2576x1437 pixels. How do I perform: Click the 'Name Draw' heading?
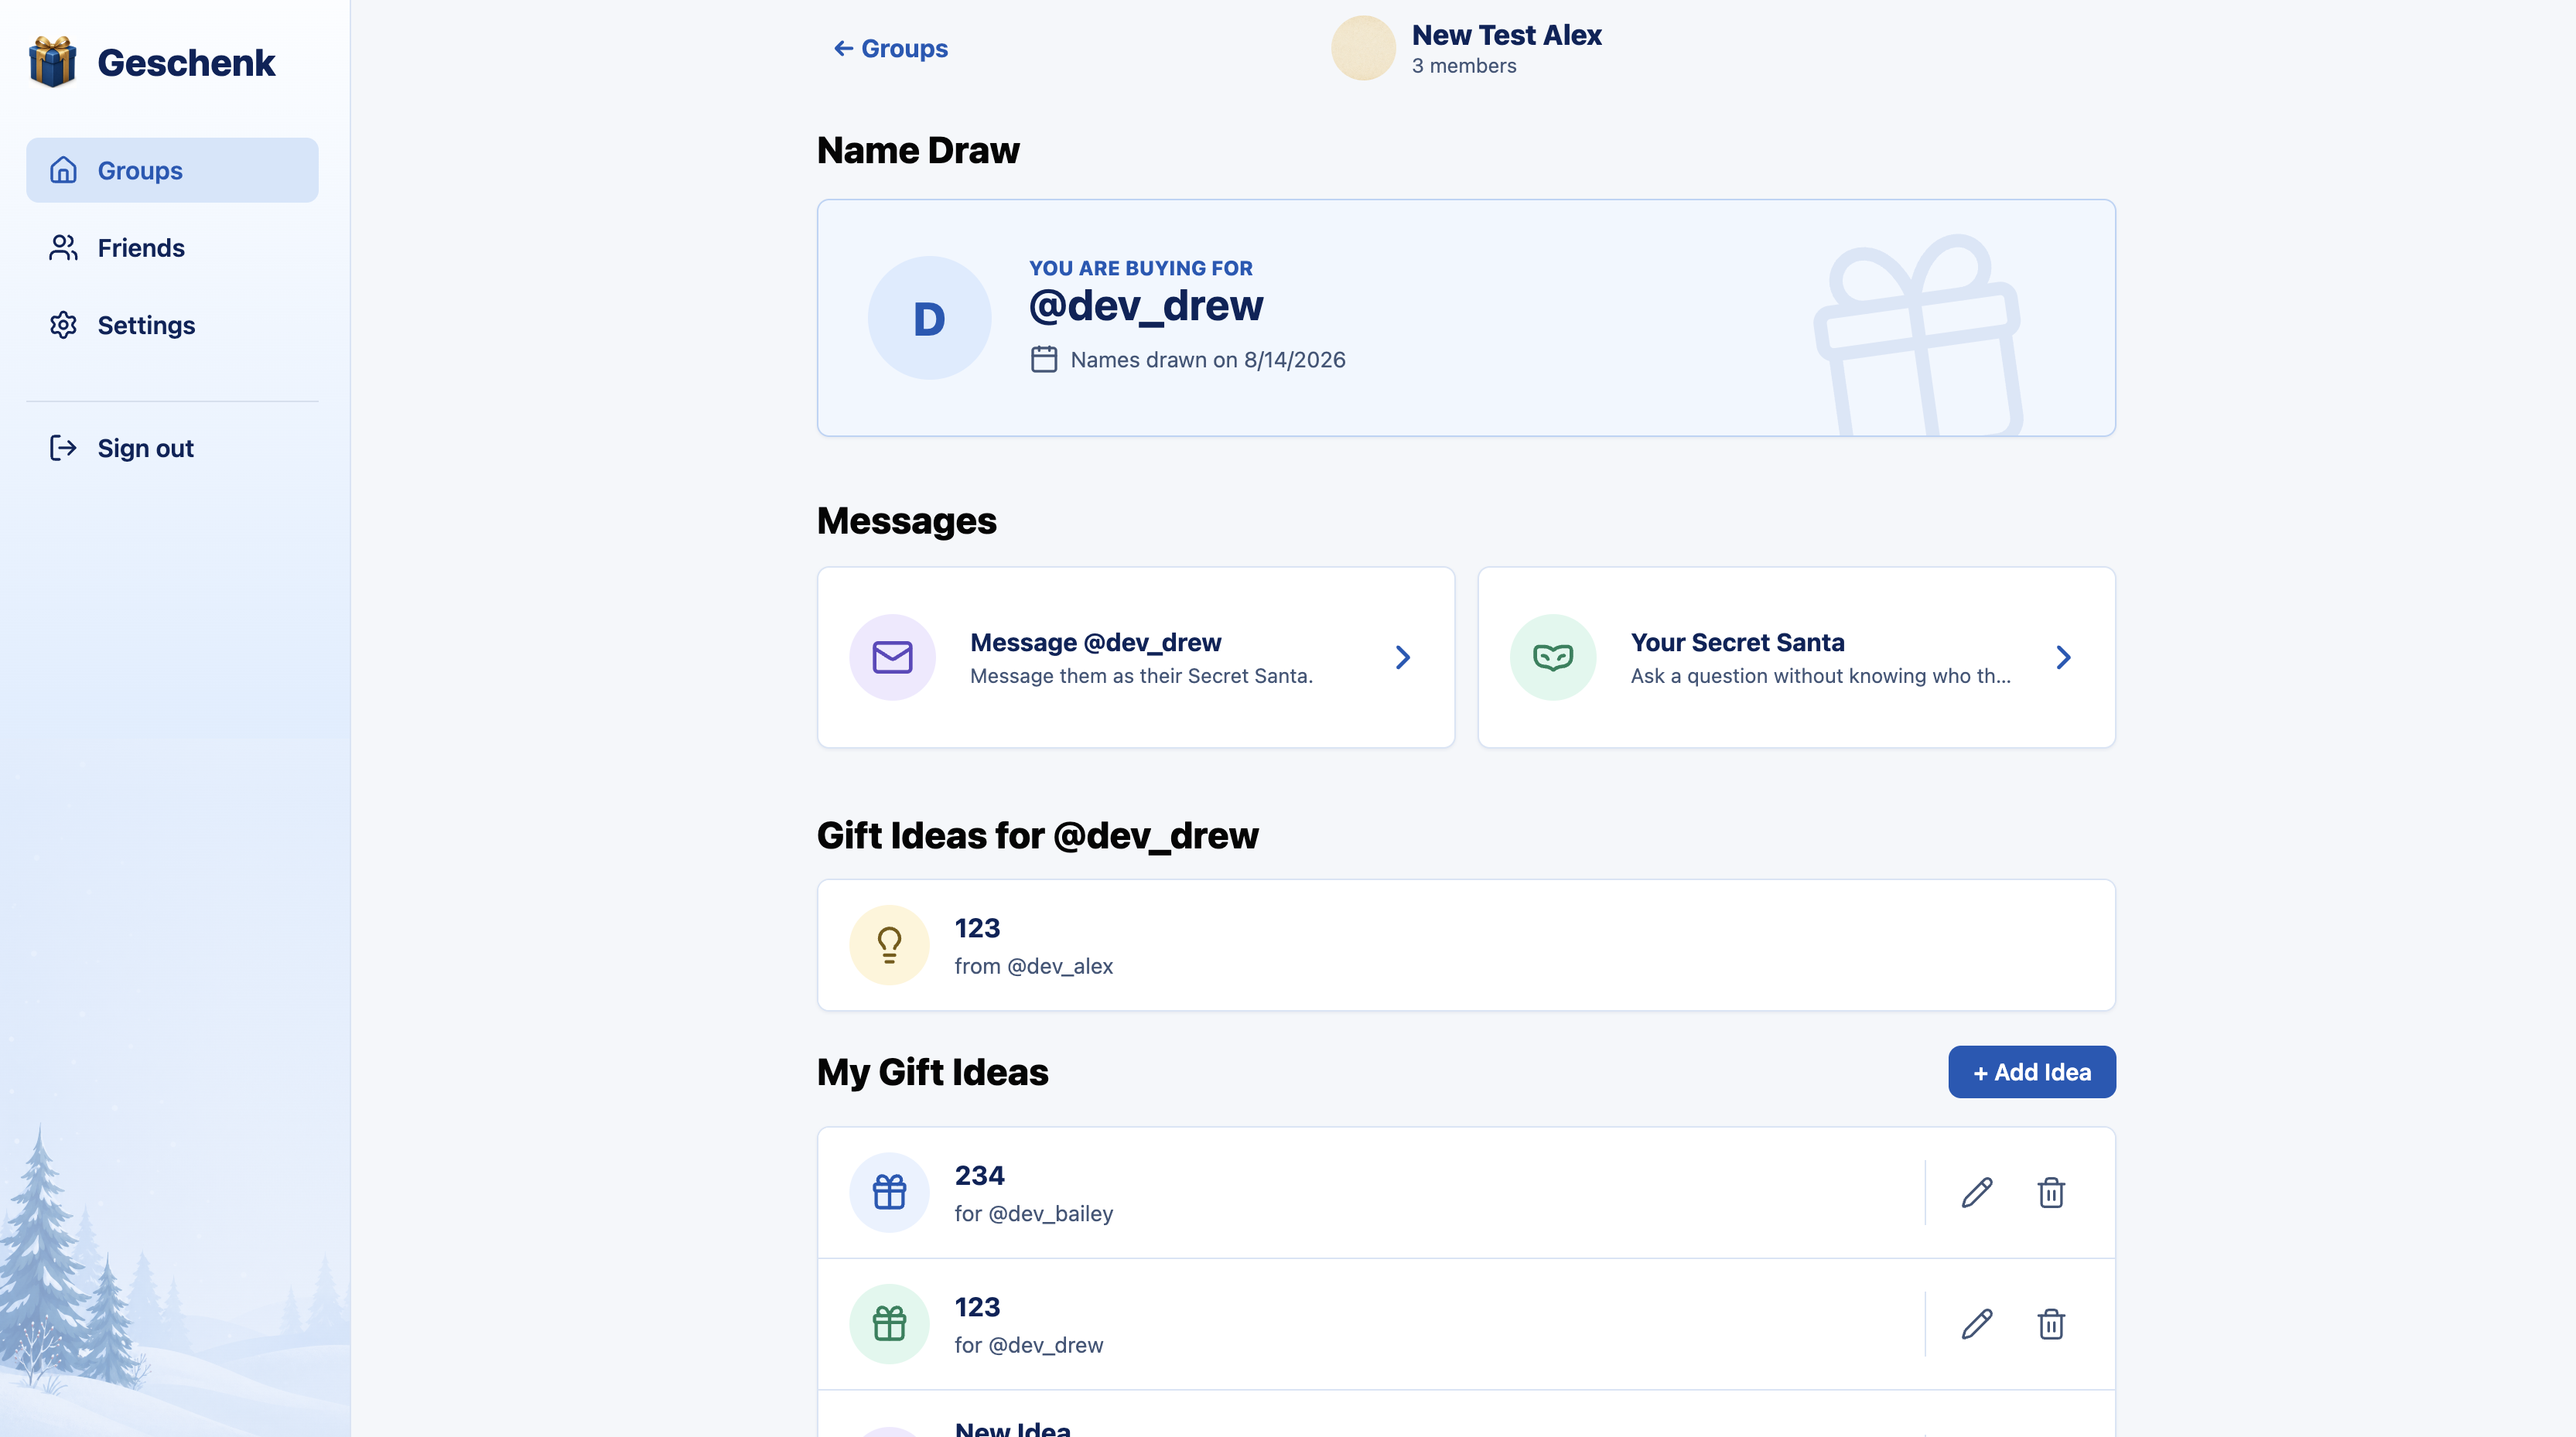[x=918, y=150]
